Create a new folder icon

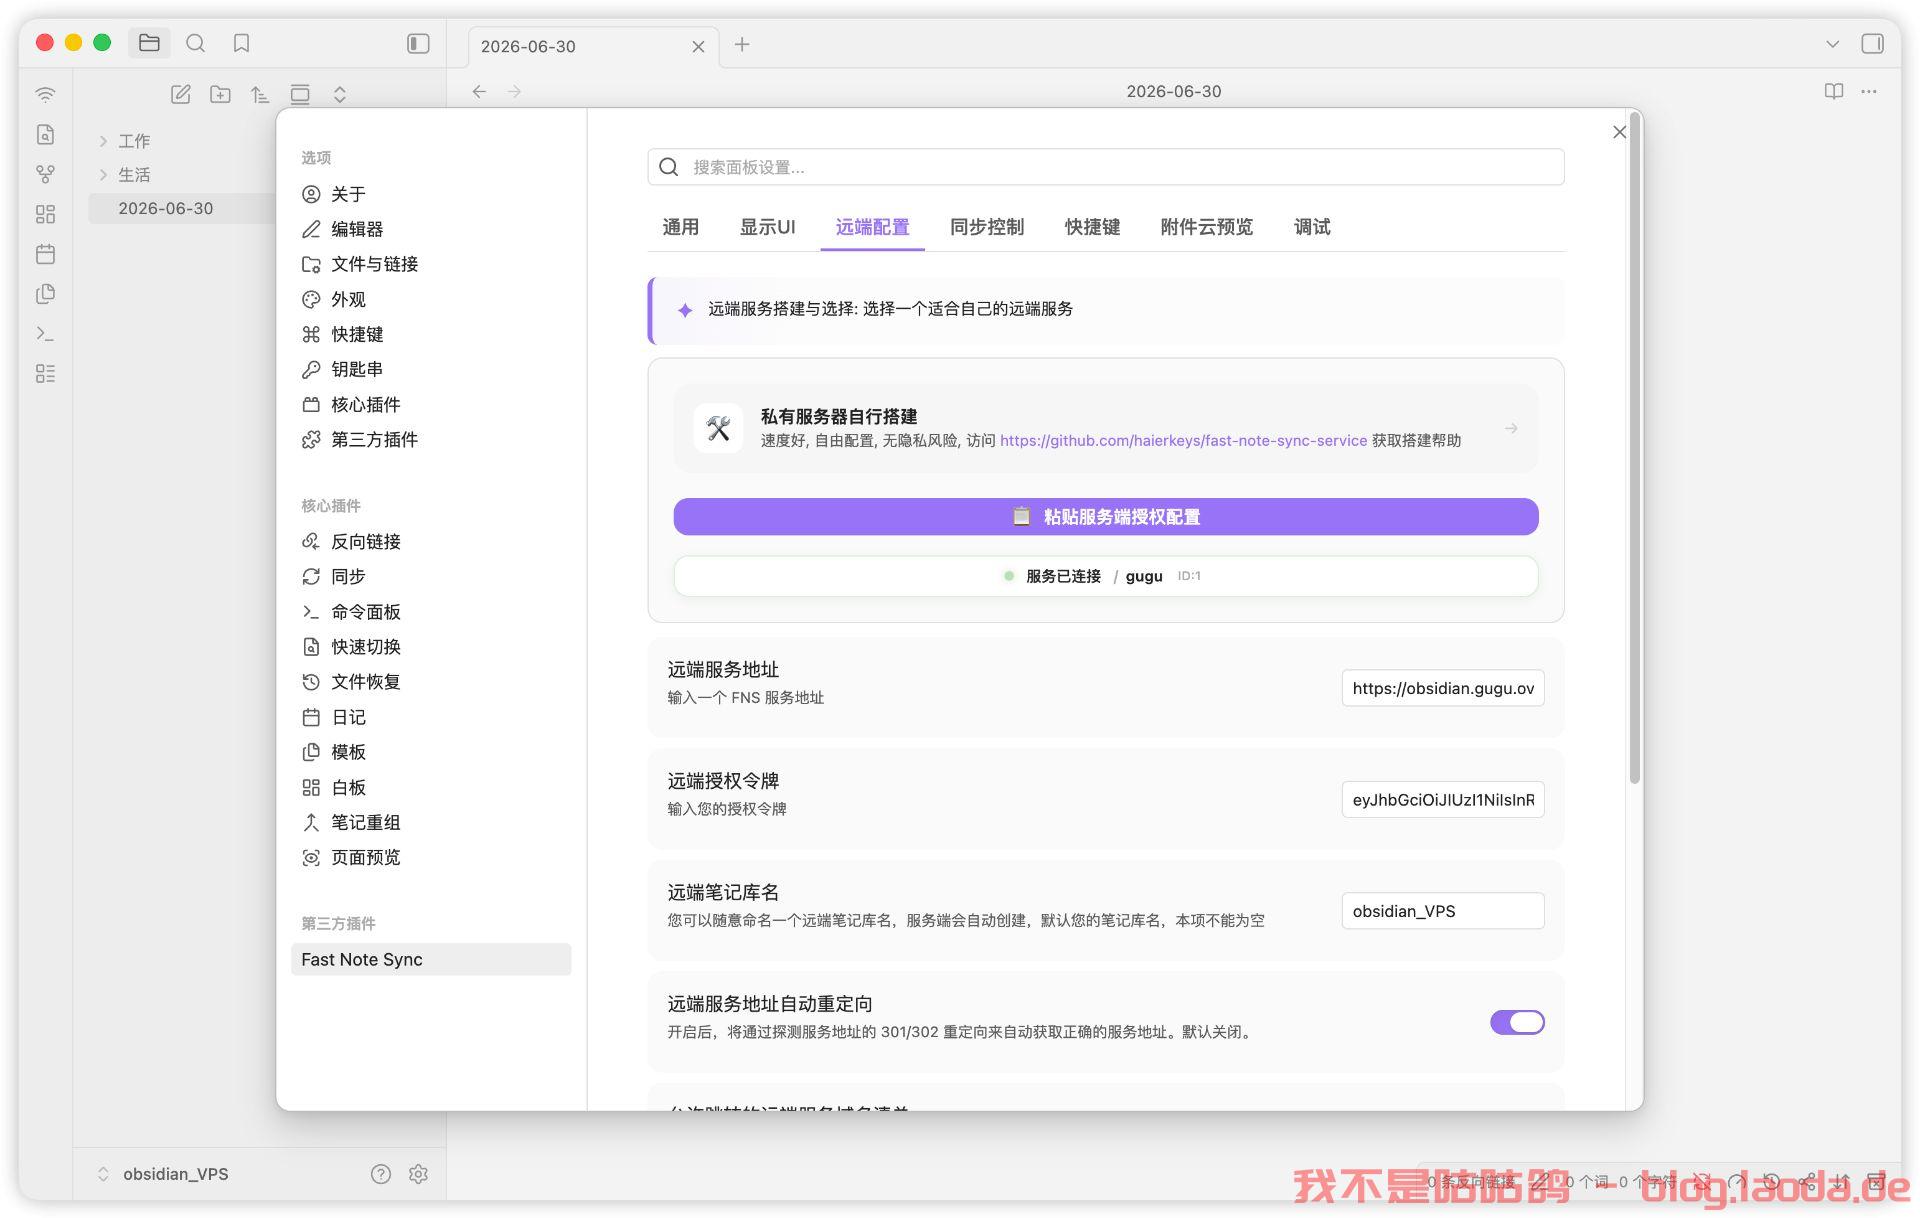(x=220, y=94)
